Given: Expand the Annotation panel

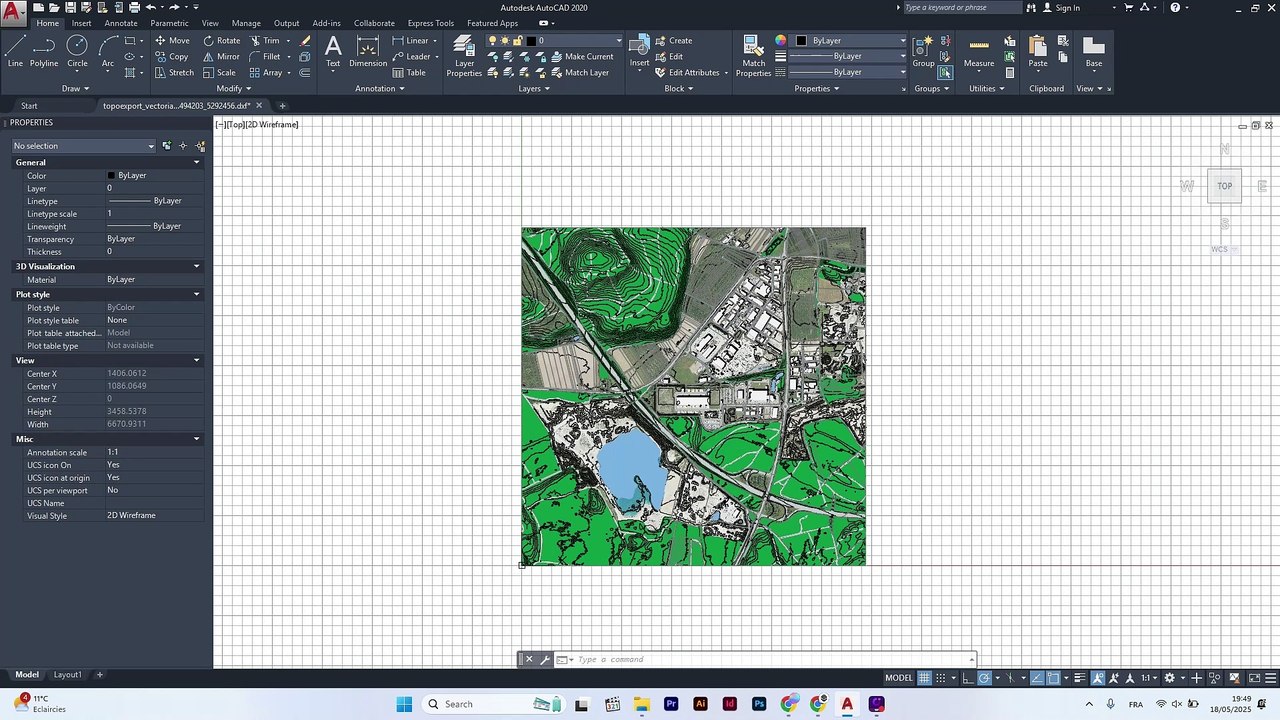Looking at the screenshot, I should [x=380, y=88].
